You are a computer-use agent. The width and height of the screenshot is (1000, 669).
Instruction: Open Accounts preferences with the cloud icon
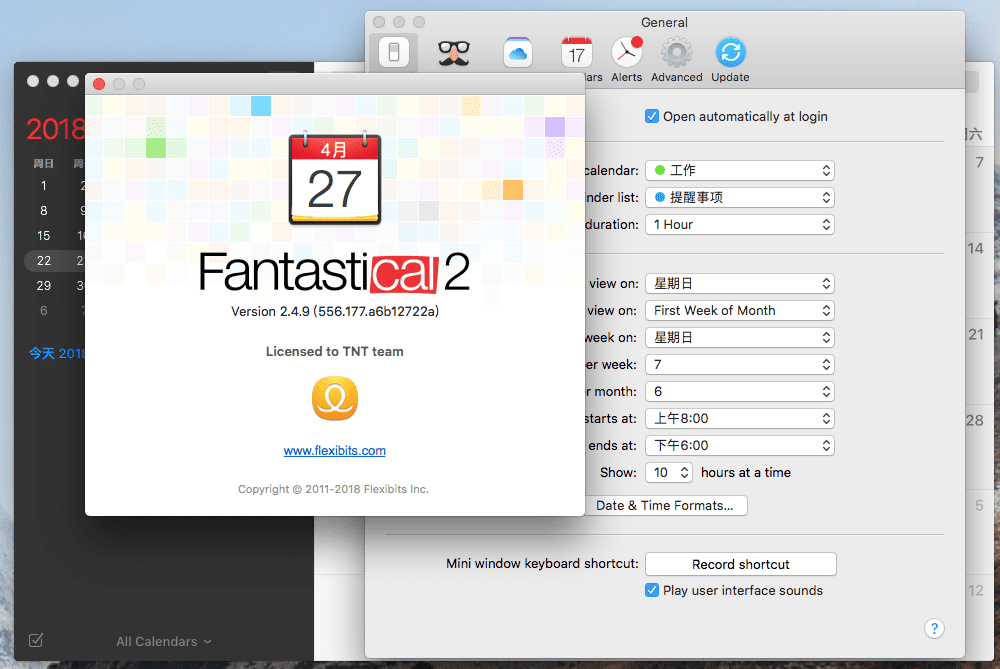point(517,52)
